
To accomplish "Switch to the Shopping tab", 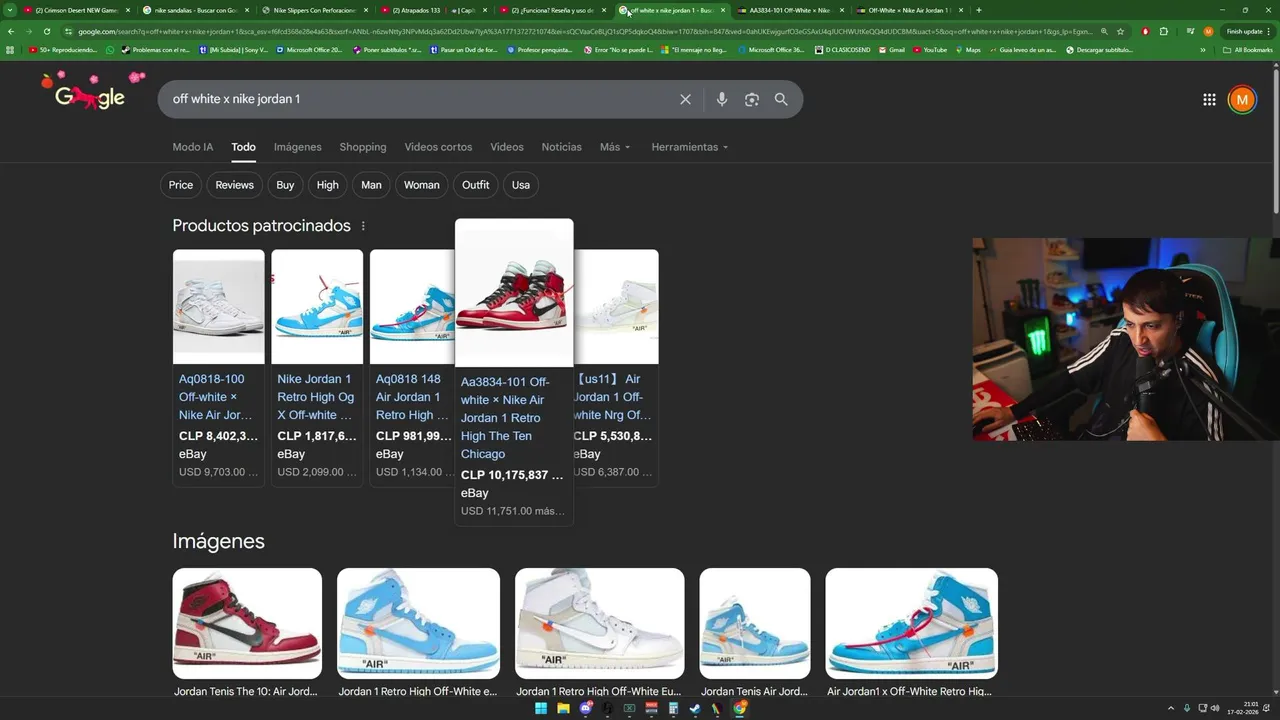I will (x=363, y=147).
